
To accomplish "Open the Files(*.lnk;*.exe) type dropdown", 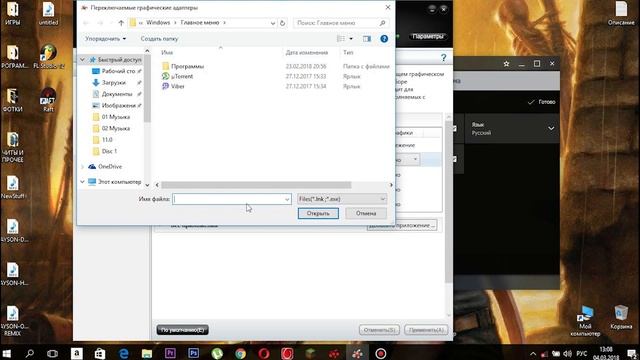I will point(342,199).
